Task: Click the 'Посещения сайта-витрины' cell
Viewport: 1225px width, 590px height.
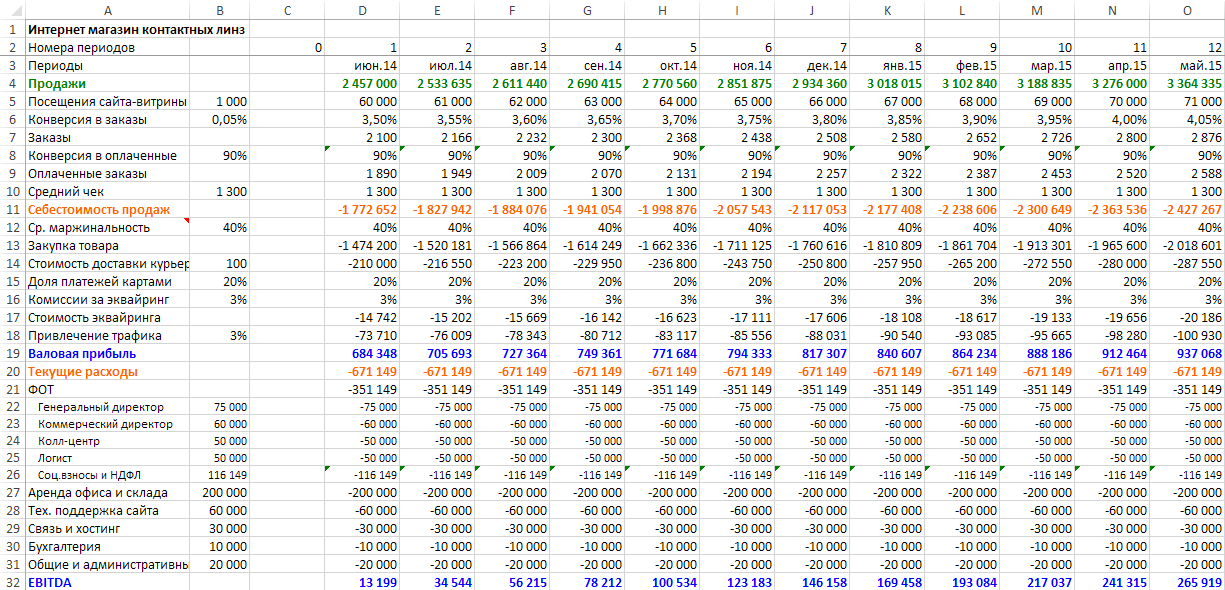Action: click(107, 101)
